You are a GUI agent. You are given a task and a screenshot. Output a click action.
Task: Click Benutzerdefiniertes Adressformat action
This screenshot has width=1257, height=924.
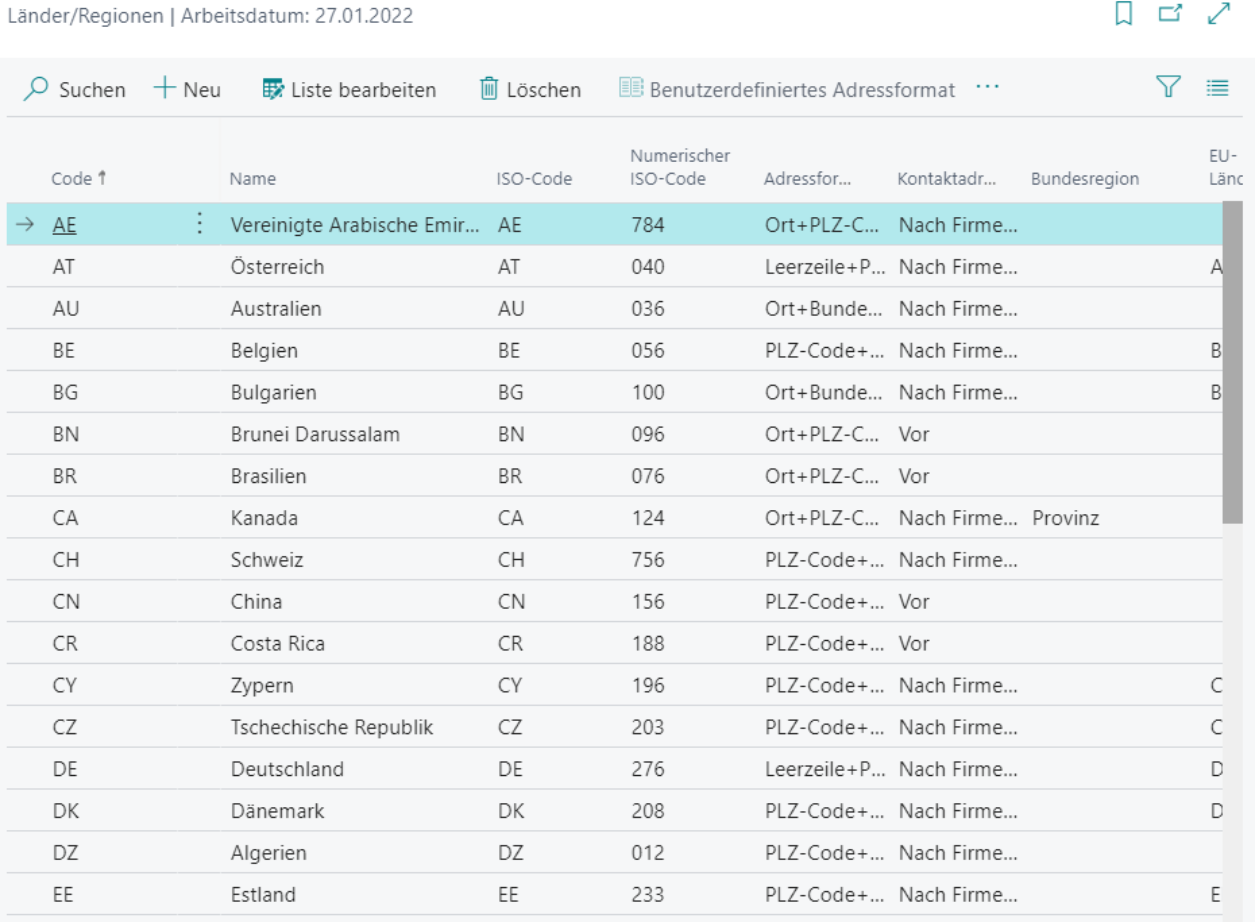[x=787, y=90]
